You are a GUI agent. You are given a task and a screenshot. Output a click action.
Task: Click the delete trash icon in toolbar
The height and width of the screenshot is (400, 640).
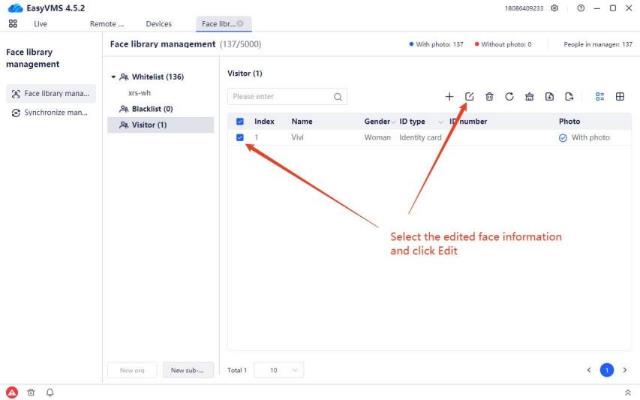click(489, 97)
